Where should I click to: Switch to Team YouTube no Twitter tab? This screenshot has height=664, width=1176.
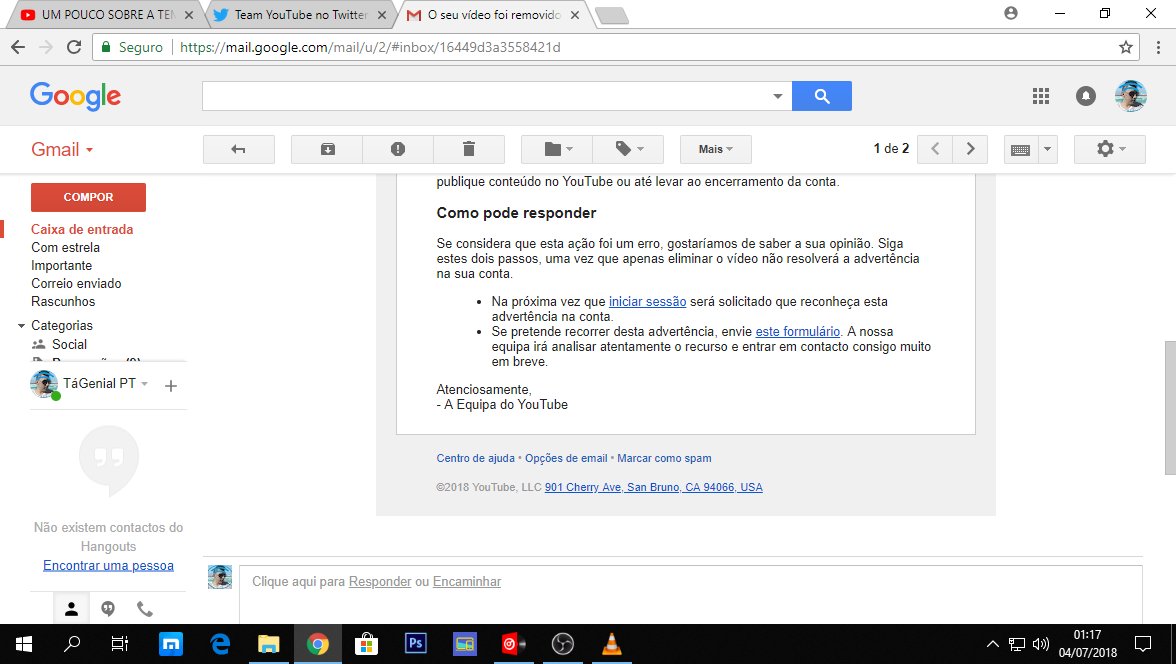[300, 15]
